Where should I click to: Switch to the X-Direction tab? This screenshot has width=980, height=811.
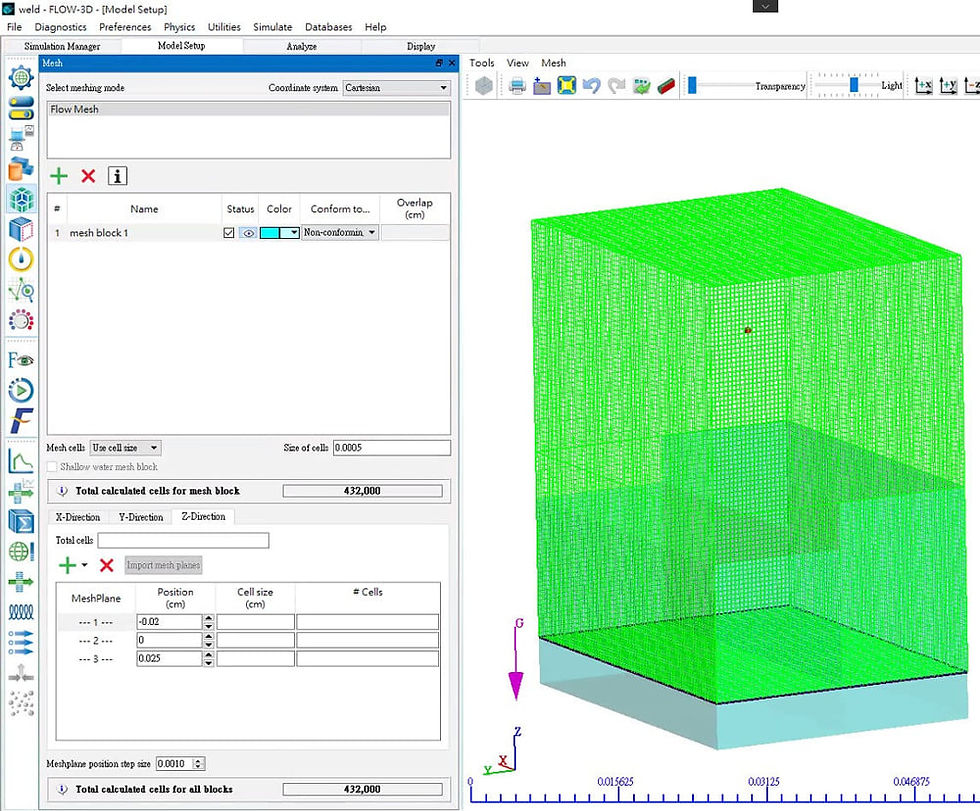coord(78,517)
